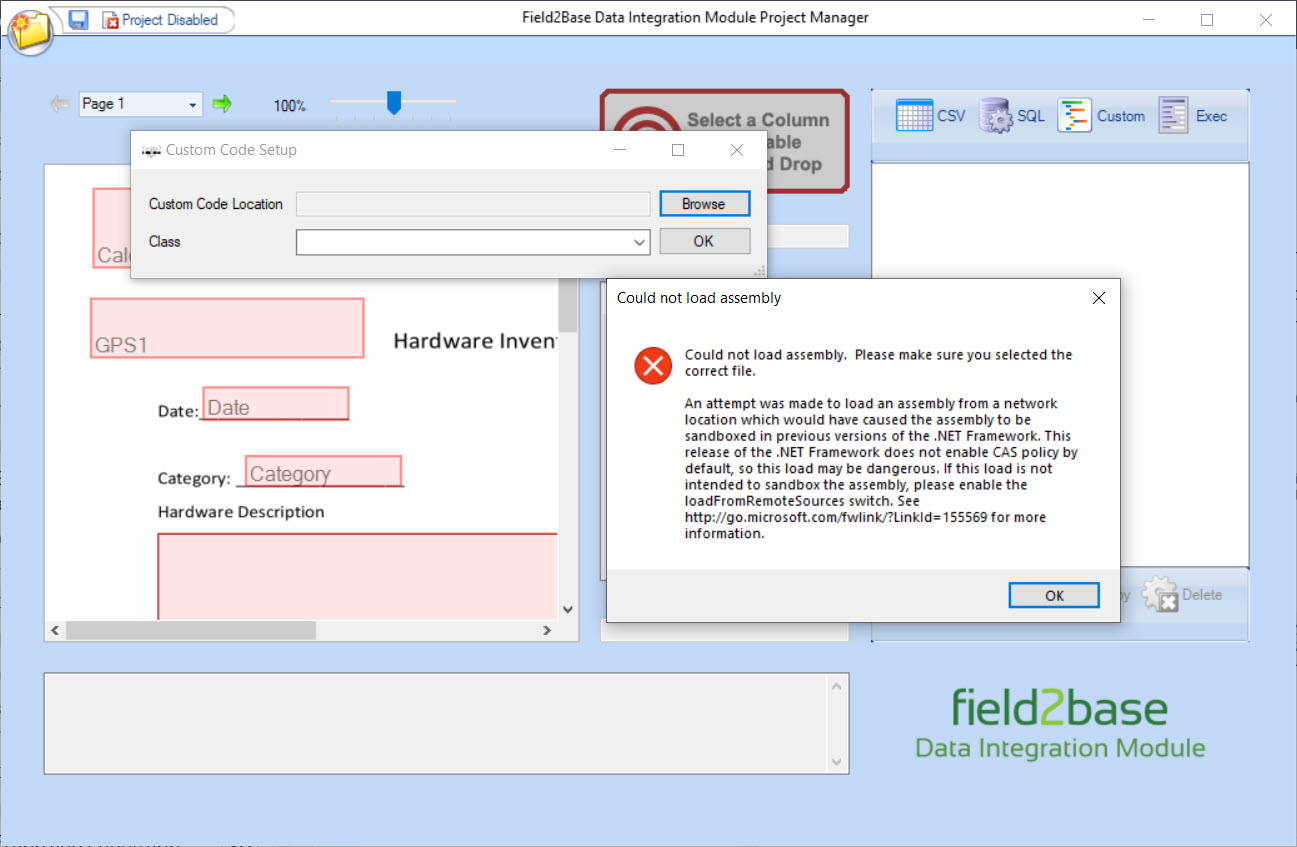Go to the next page with the green arrow
This screenshot has height=847, width=1297.
222,103
